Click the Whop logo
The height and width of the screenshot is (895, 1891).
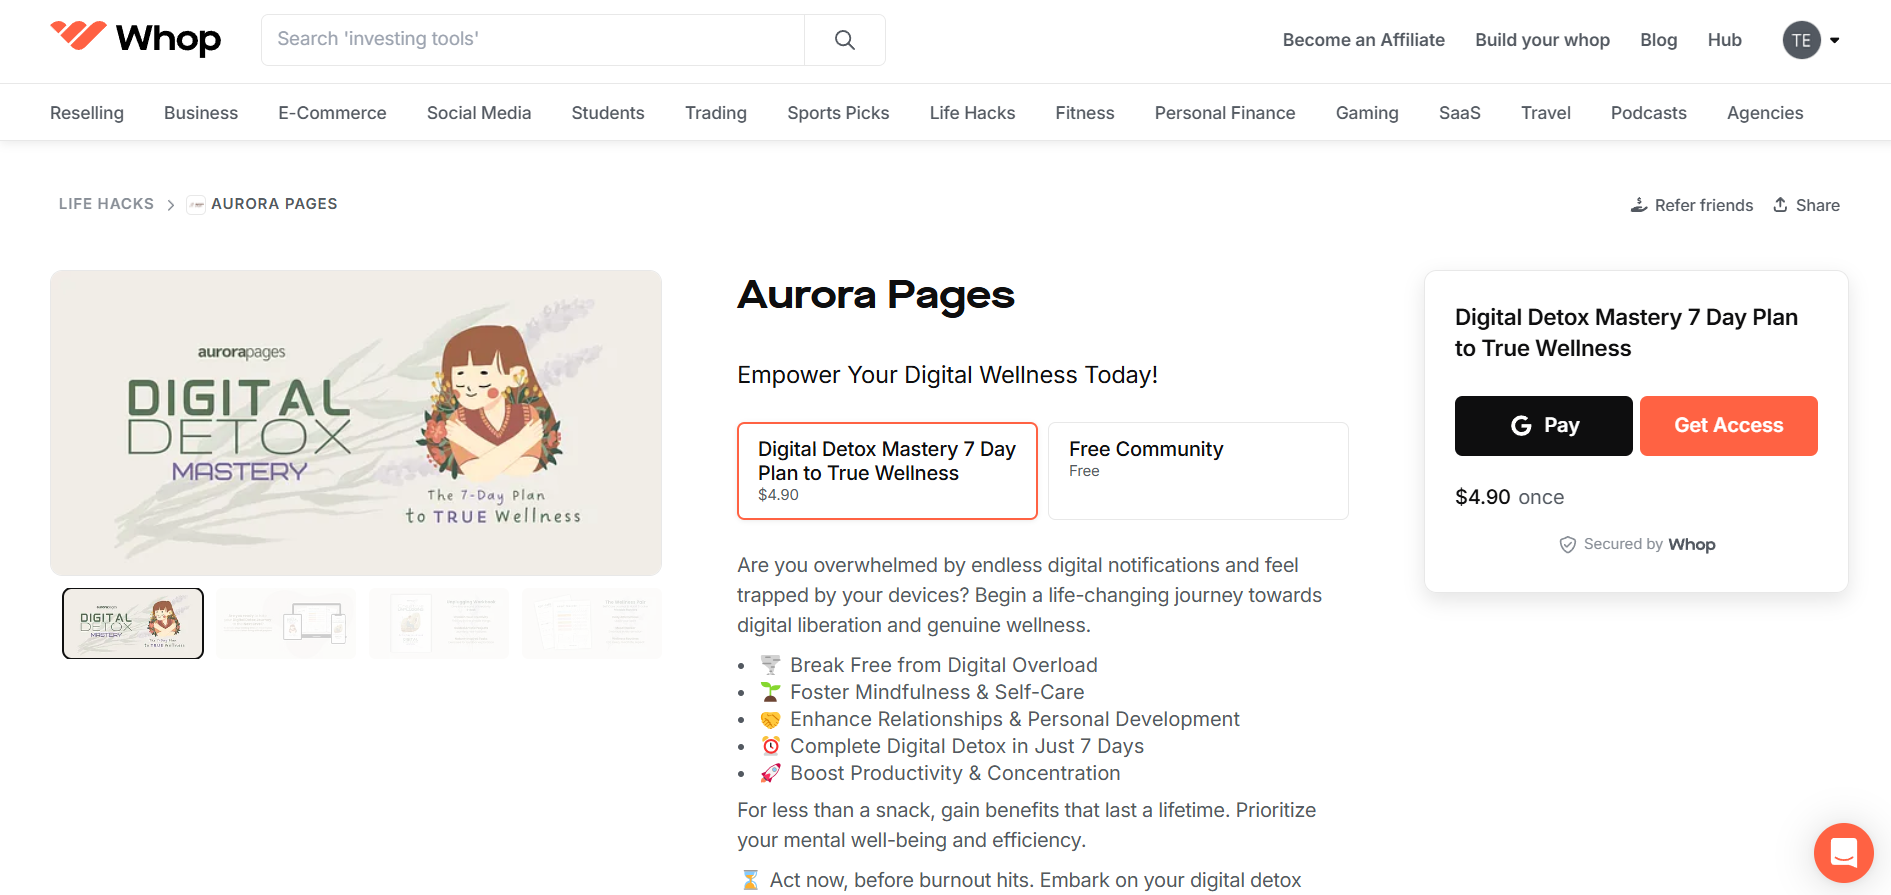[x=136, y=38]
